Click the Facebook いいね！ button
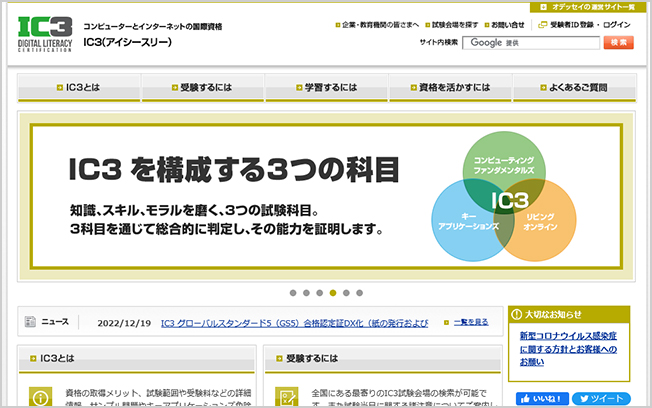 coord(542,398)
